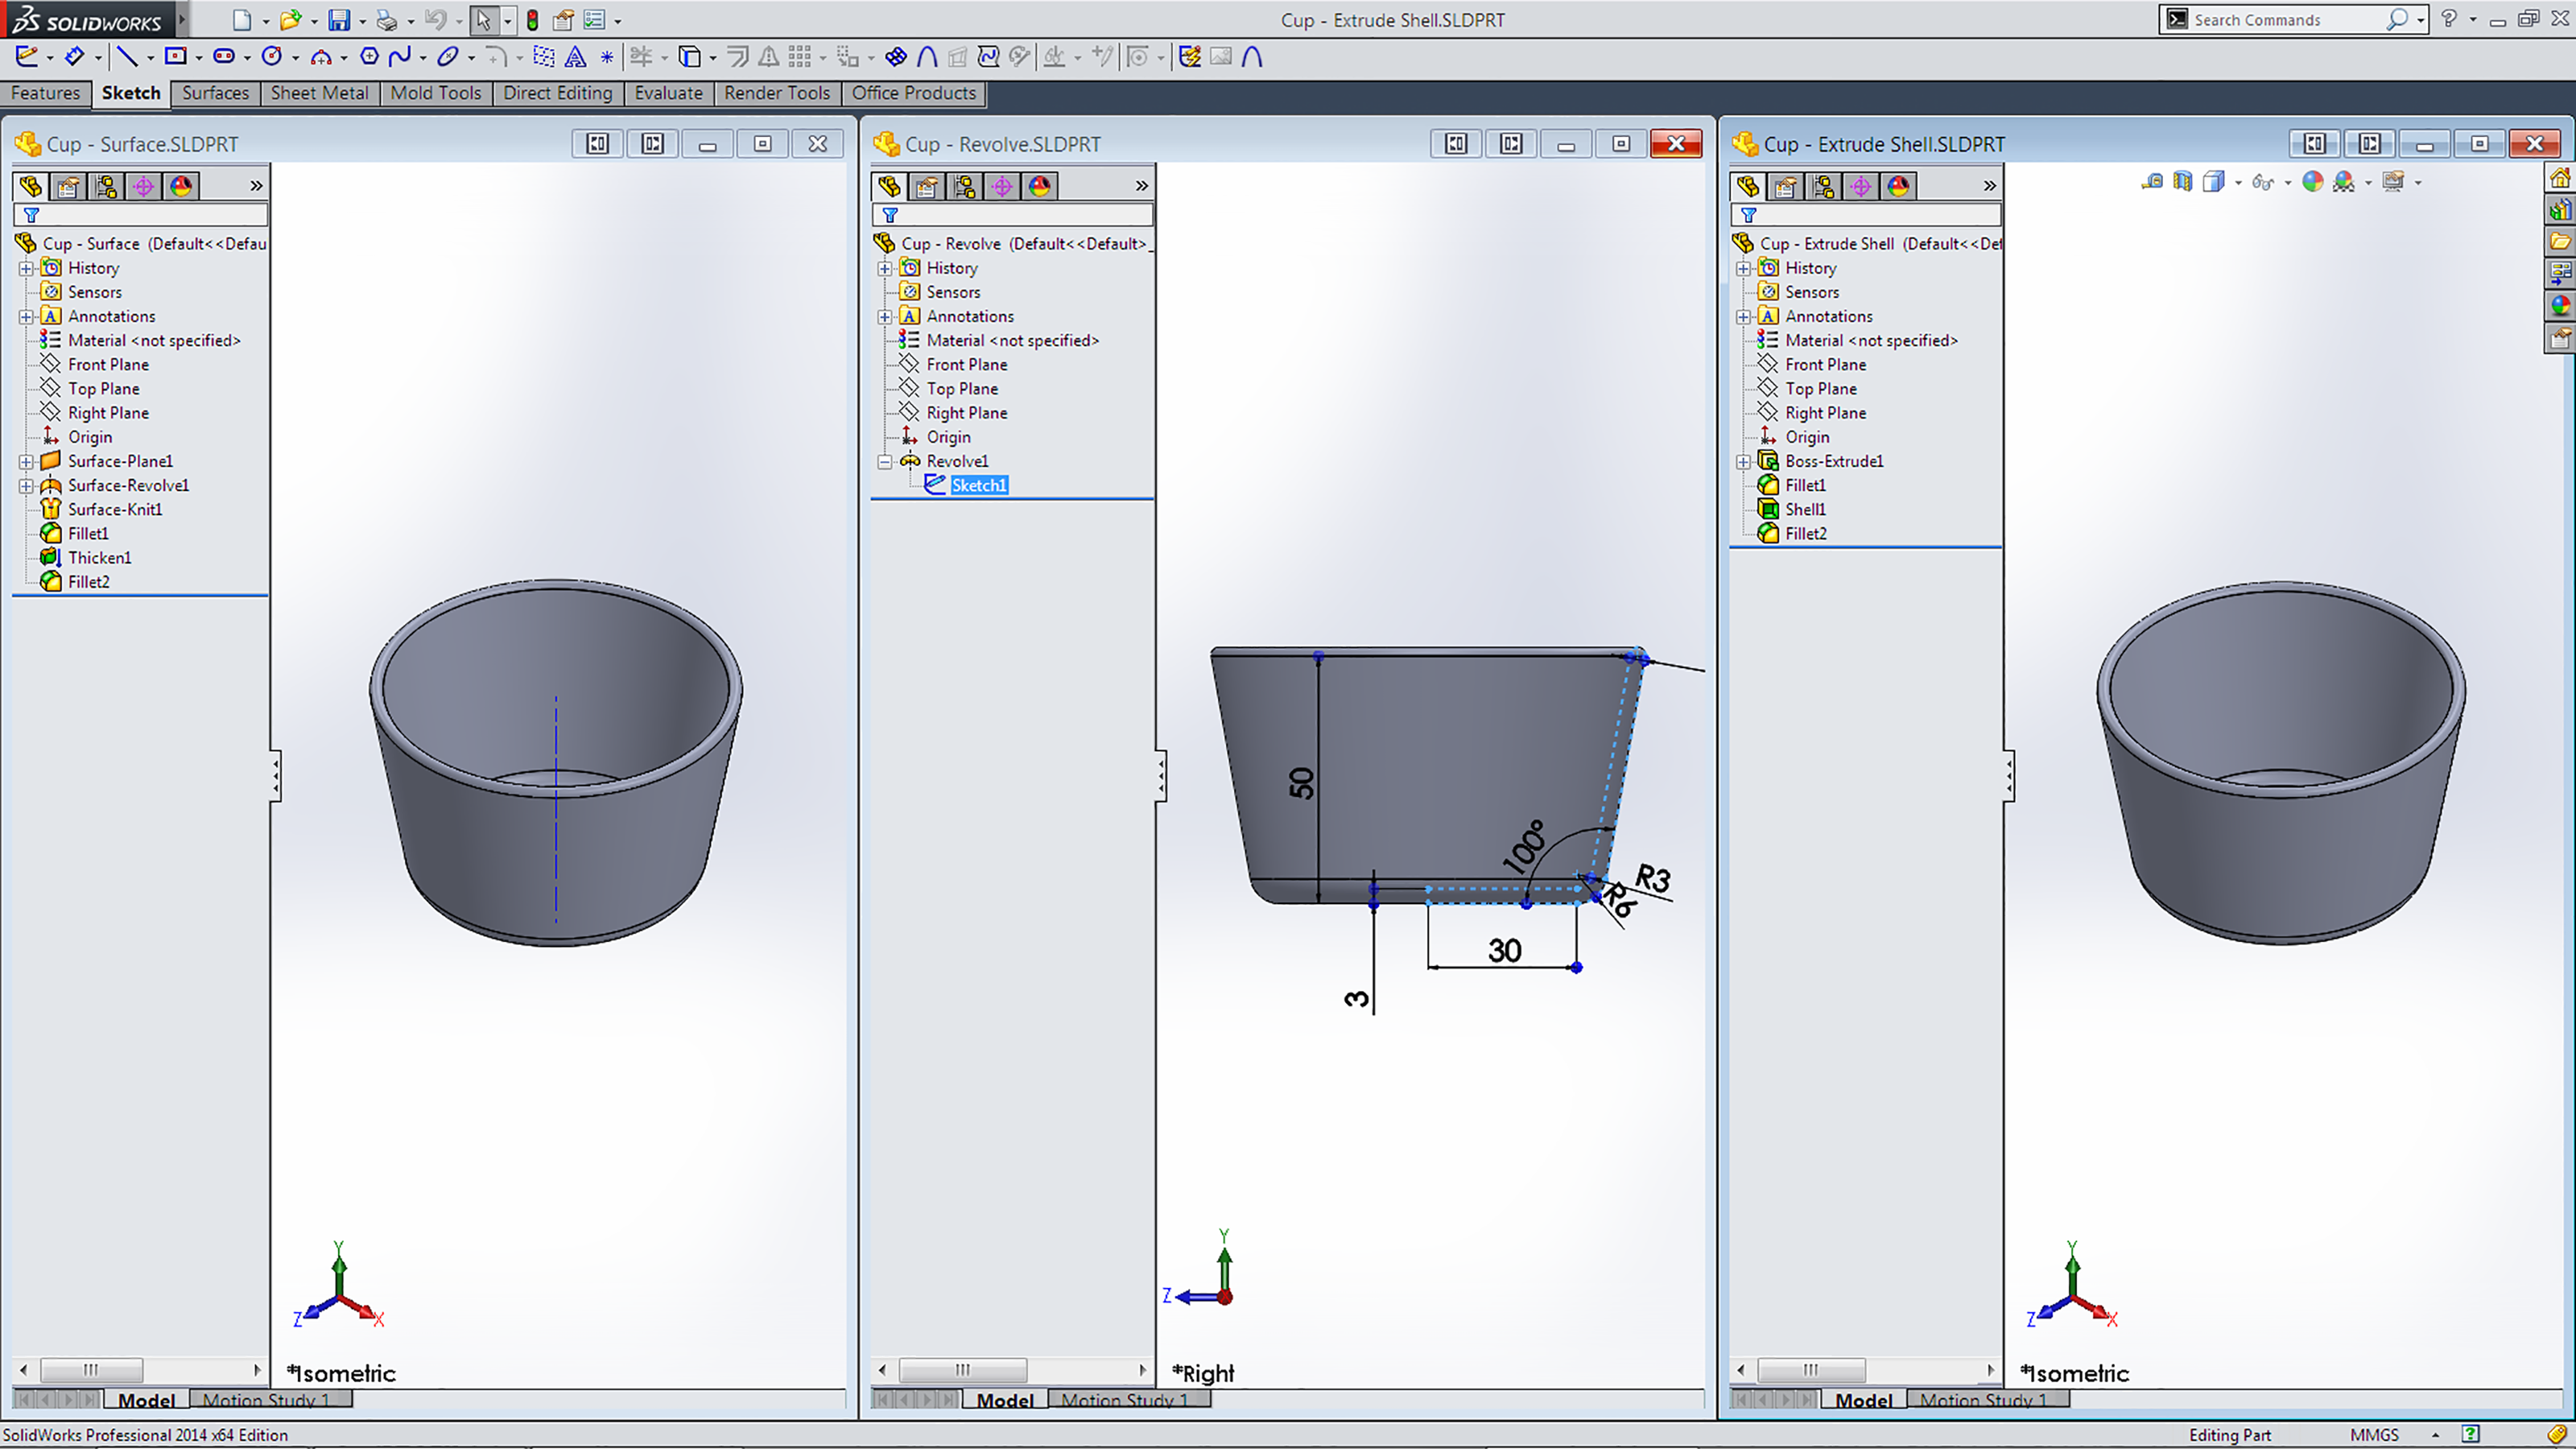Open the Evaluate command tab
The height and width of the screenshot is (1449, 2576).
(668, 93)
